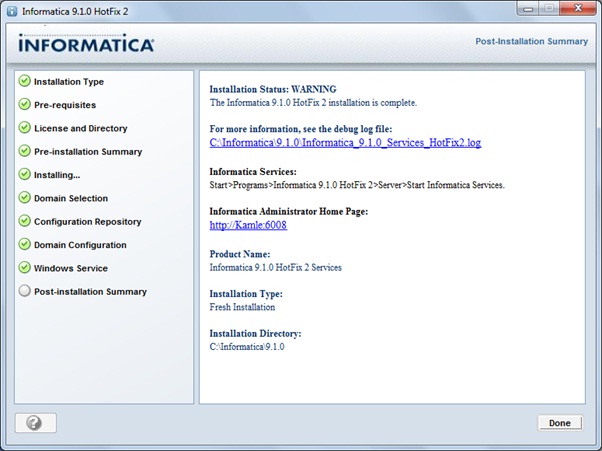Click 'Informatica 9.1.0 HotFix 2 Services' value

click(276, 268)
